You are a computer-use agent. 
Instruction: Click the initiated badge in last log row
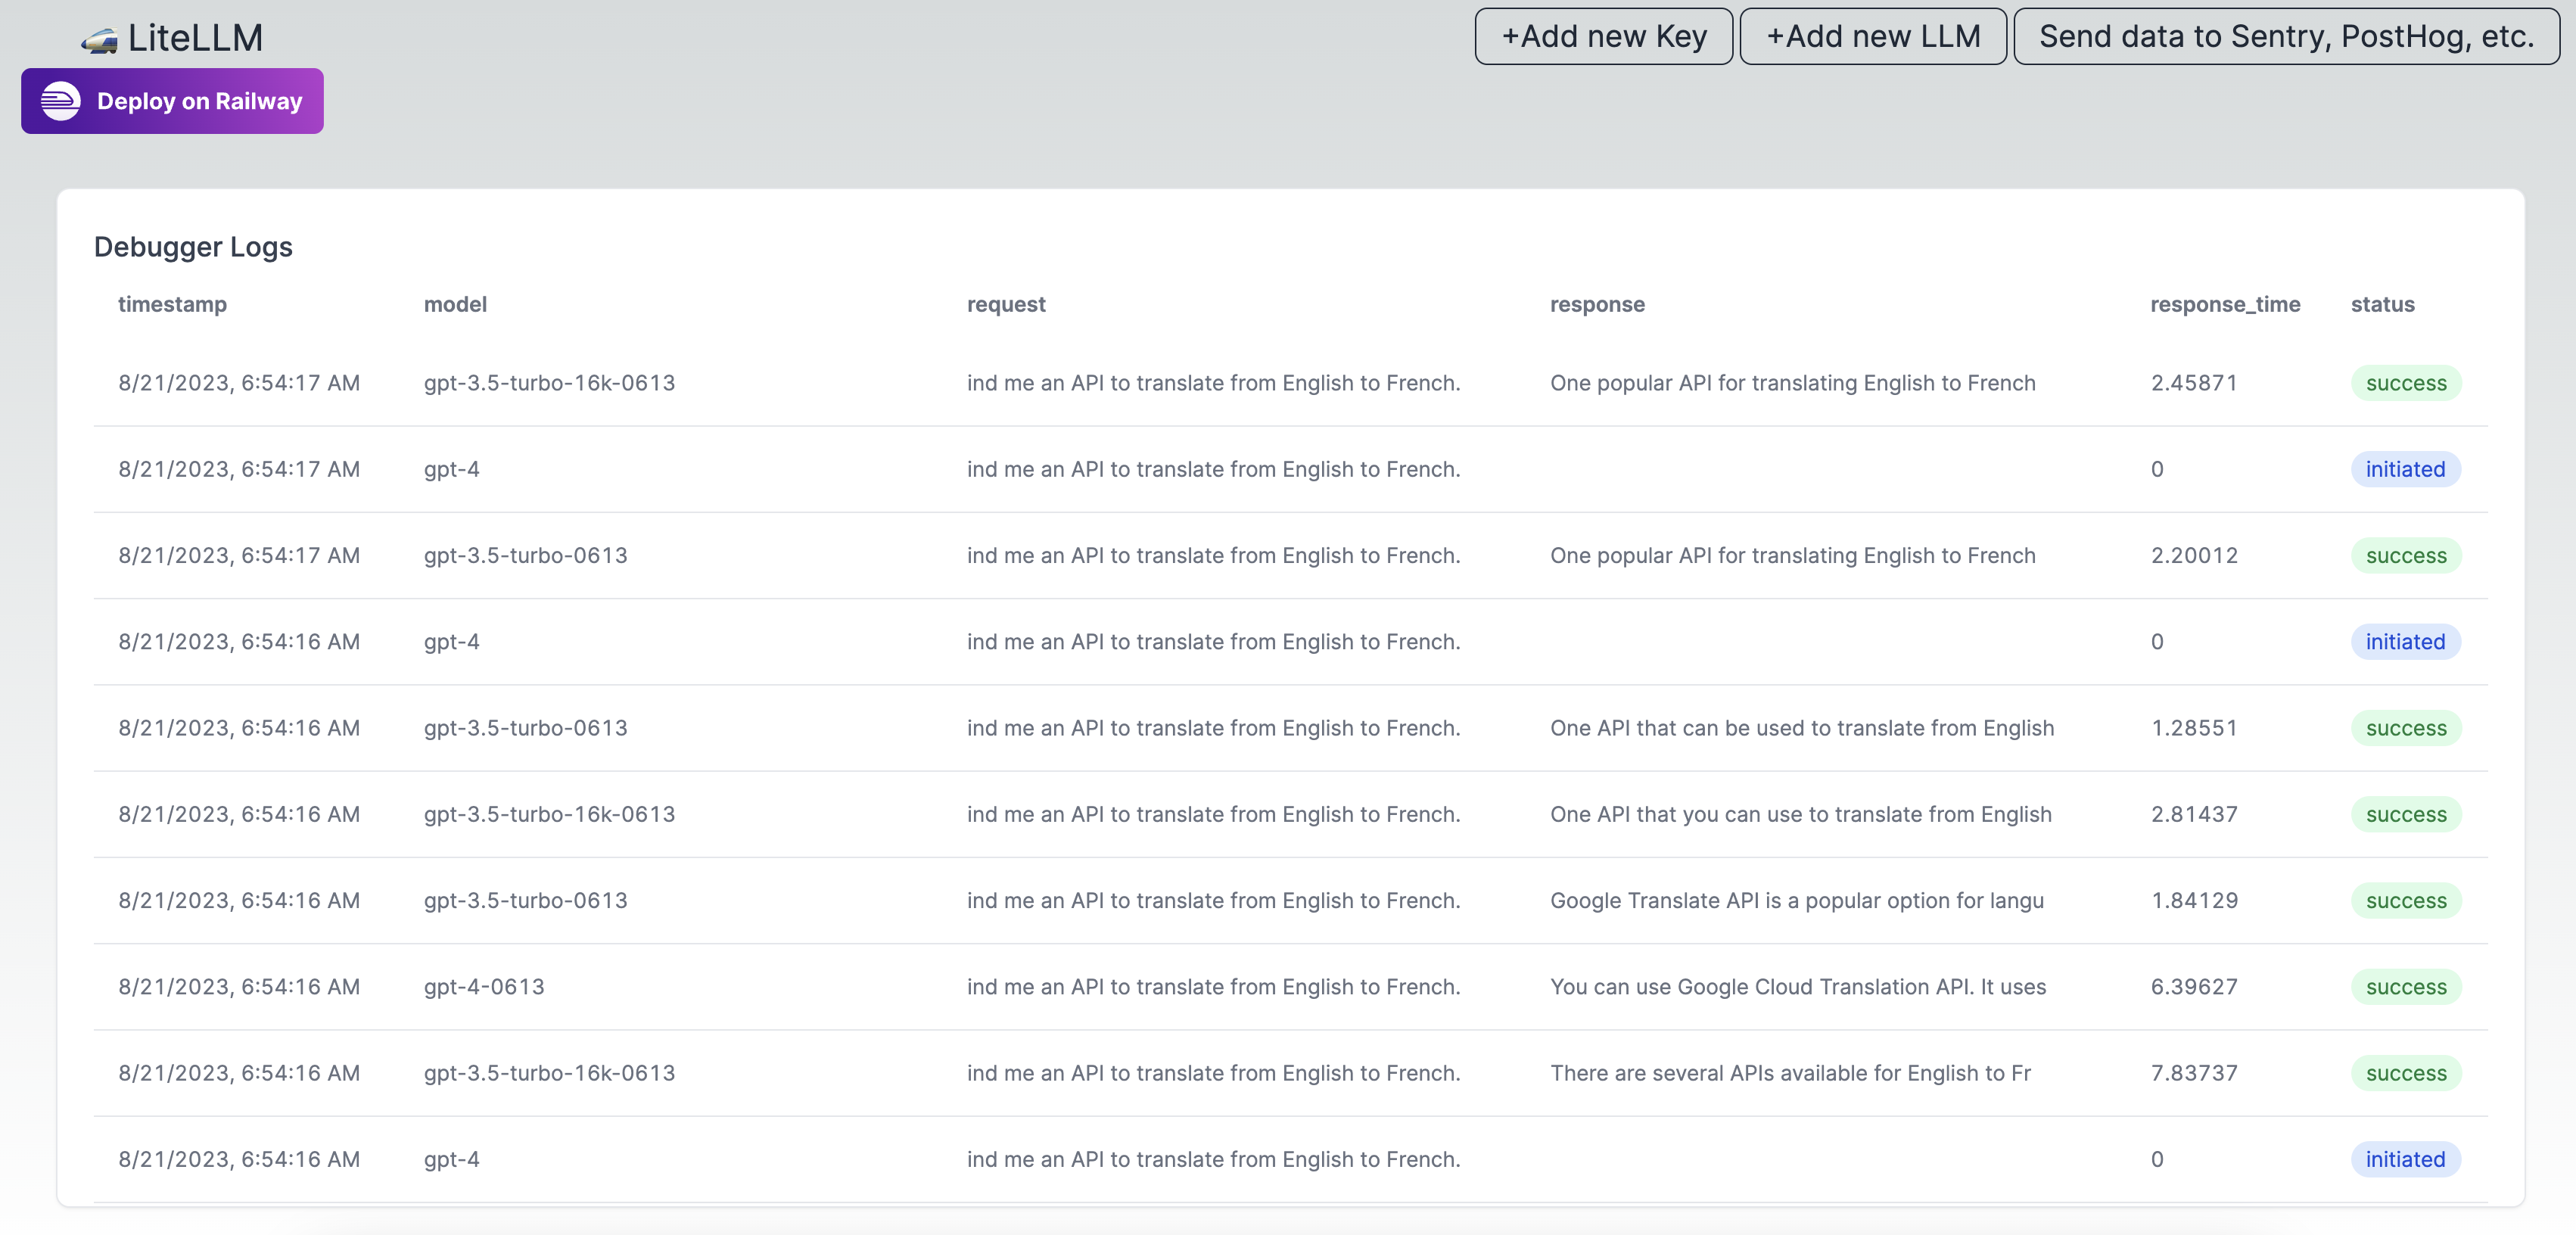click(x=2404, y=1159)
